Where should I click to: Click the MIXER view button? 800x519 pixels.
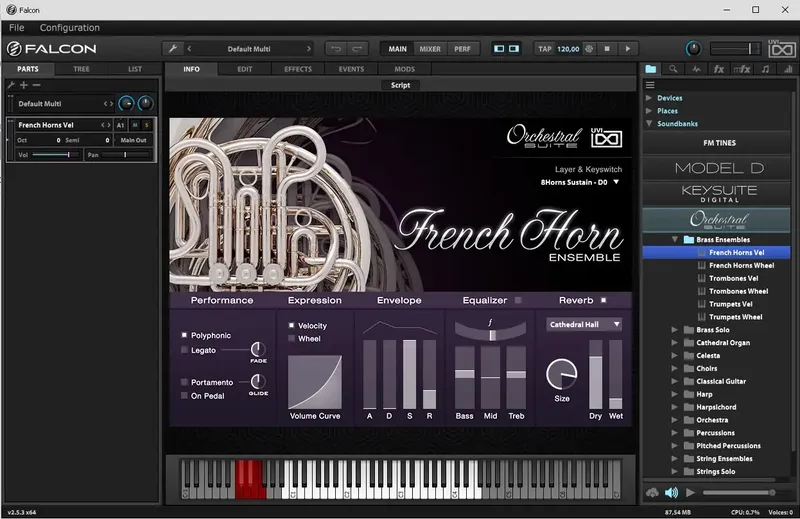[x=430, y=49]
